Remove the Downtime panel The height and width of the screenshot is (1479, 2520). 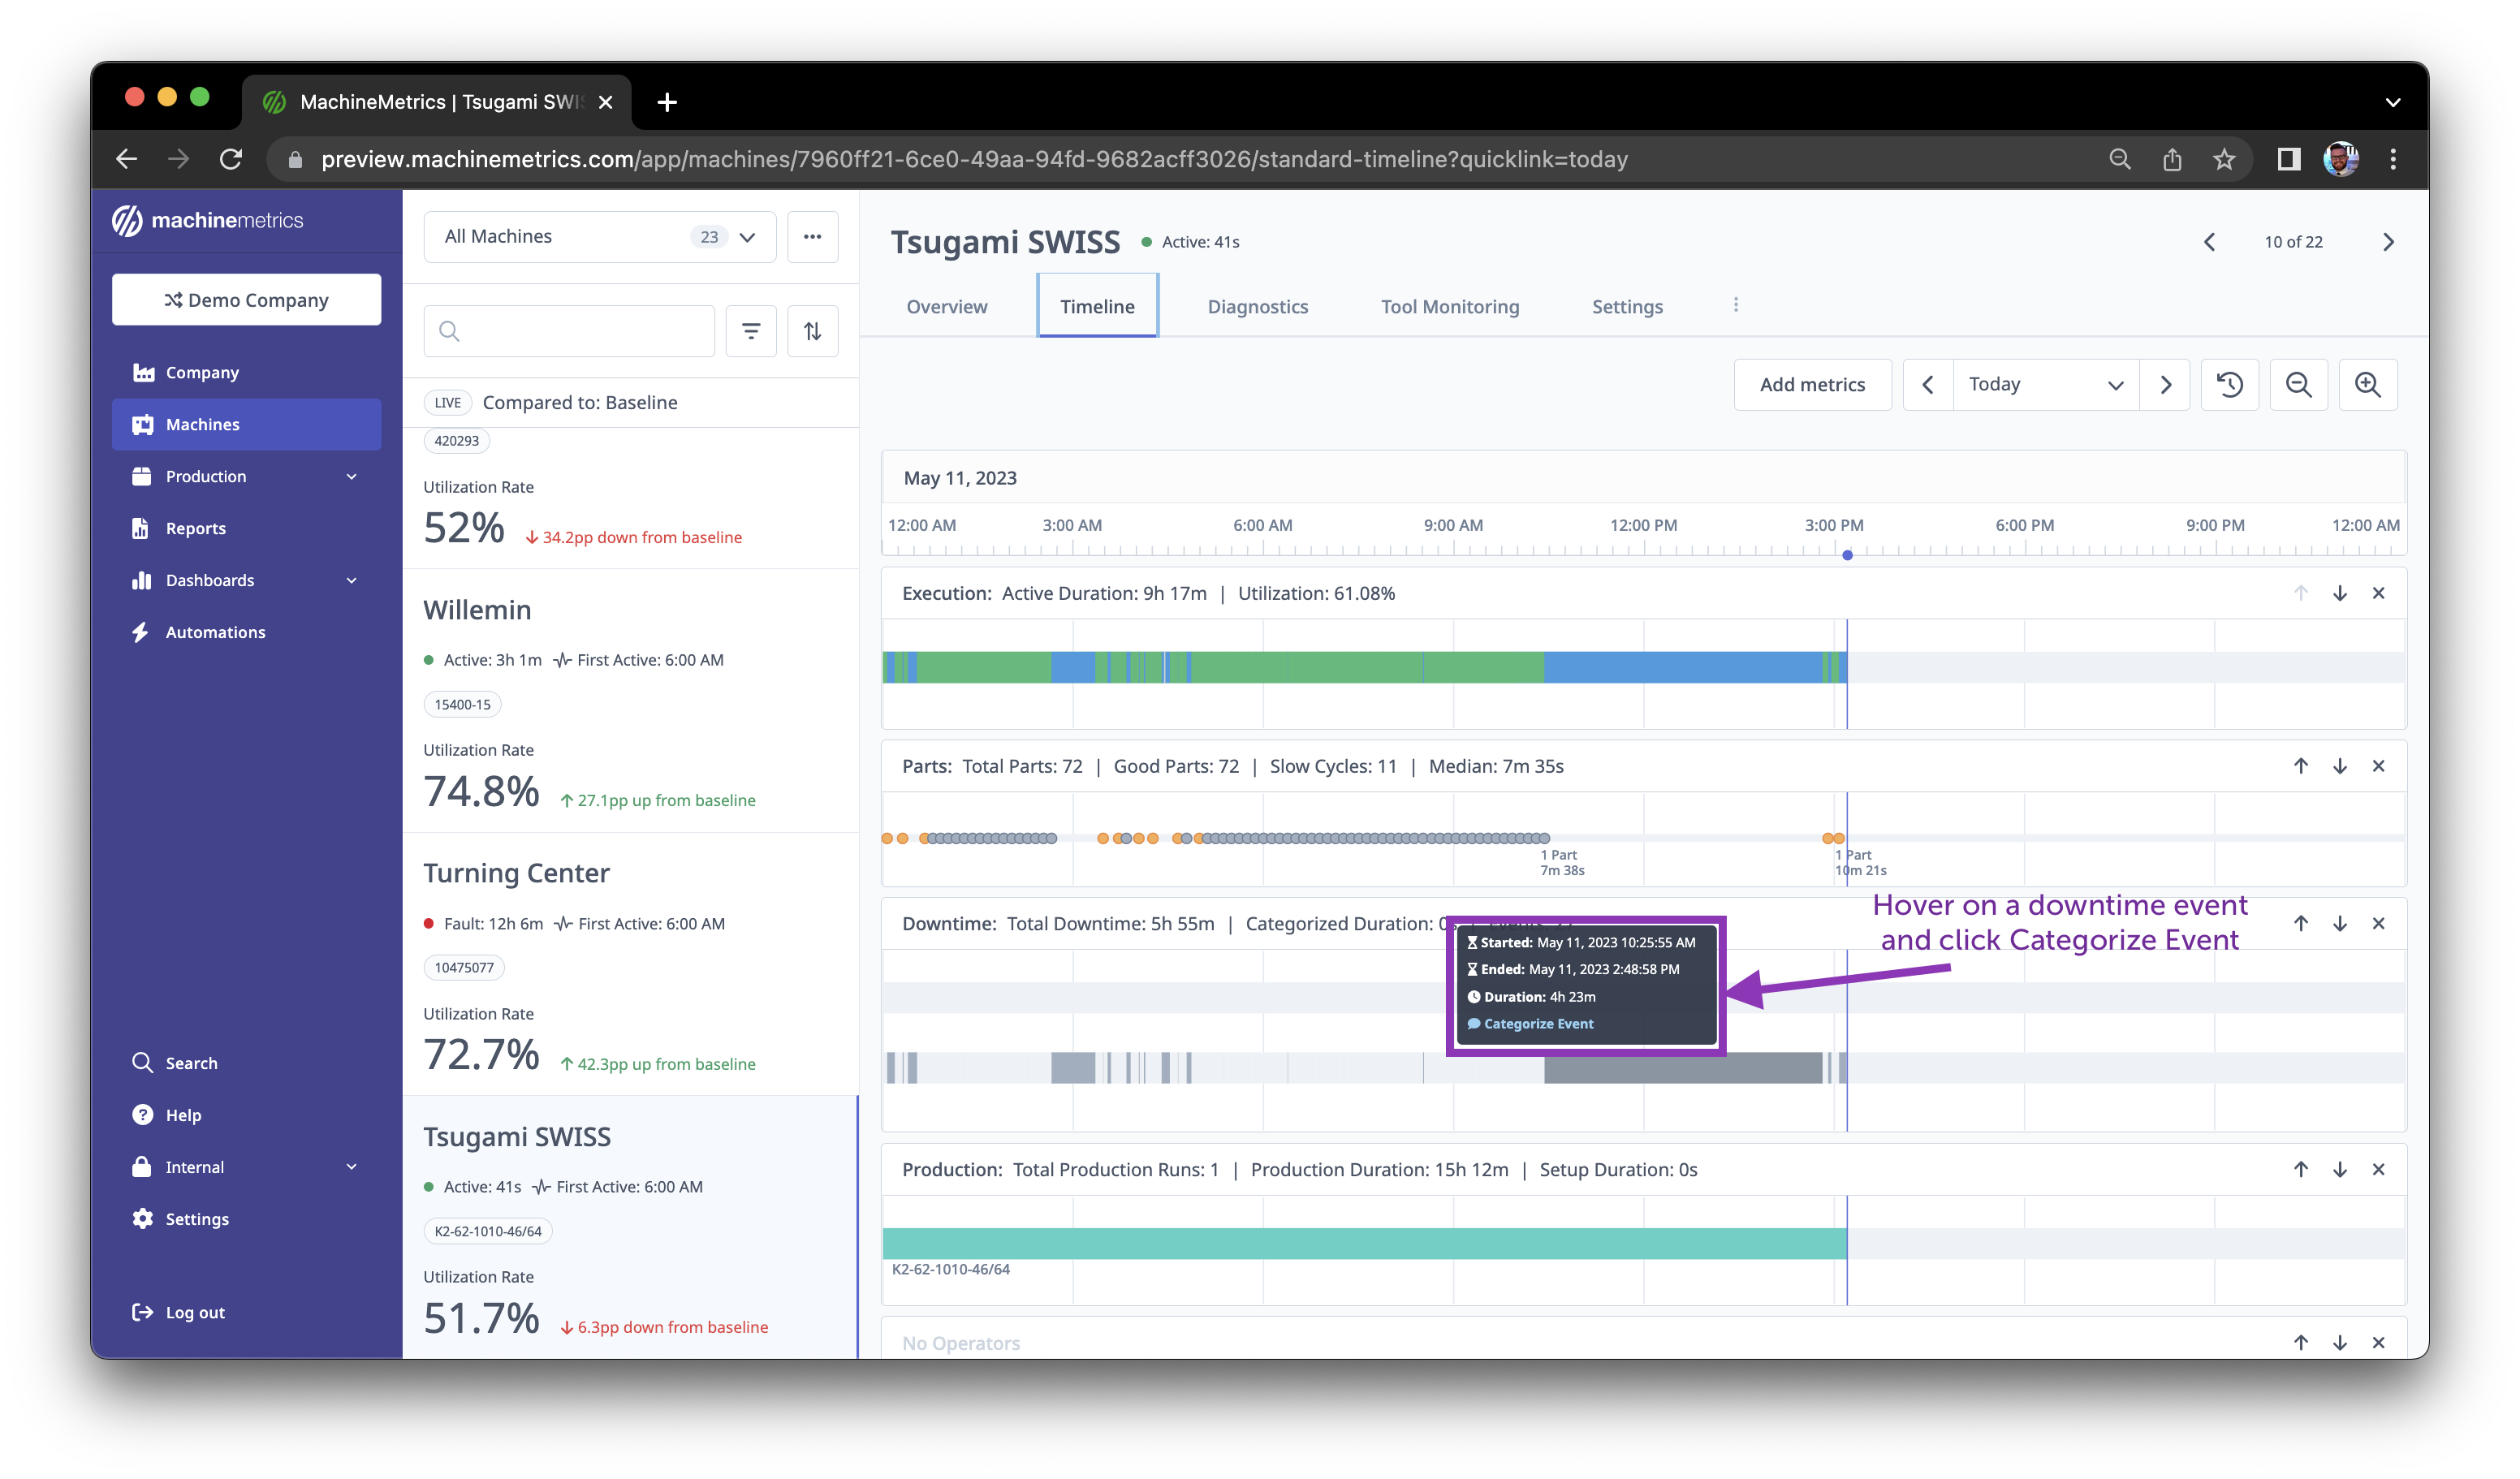click(x=2380, y=923)
